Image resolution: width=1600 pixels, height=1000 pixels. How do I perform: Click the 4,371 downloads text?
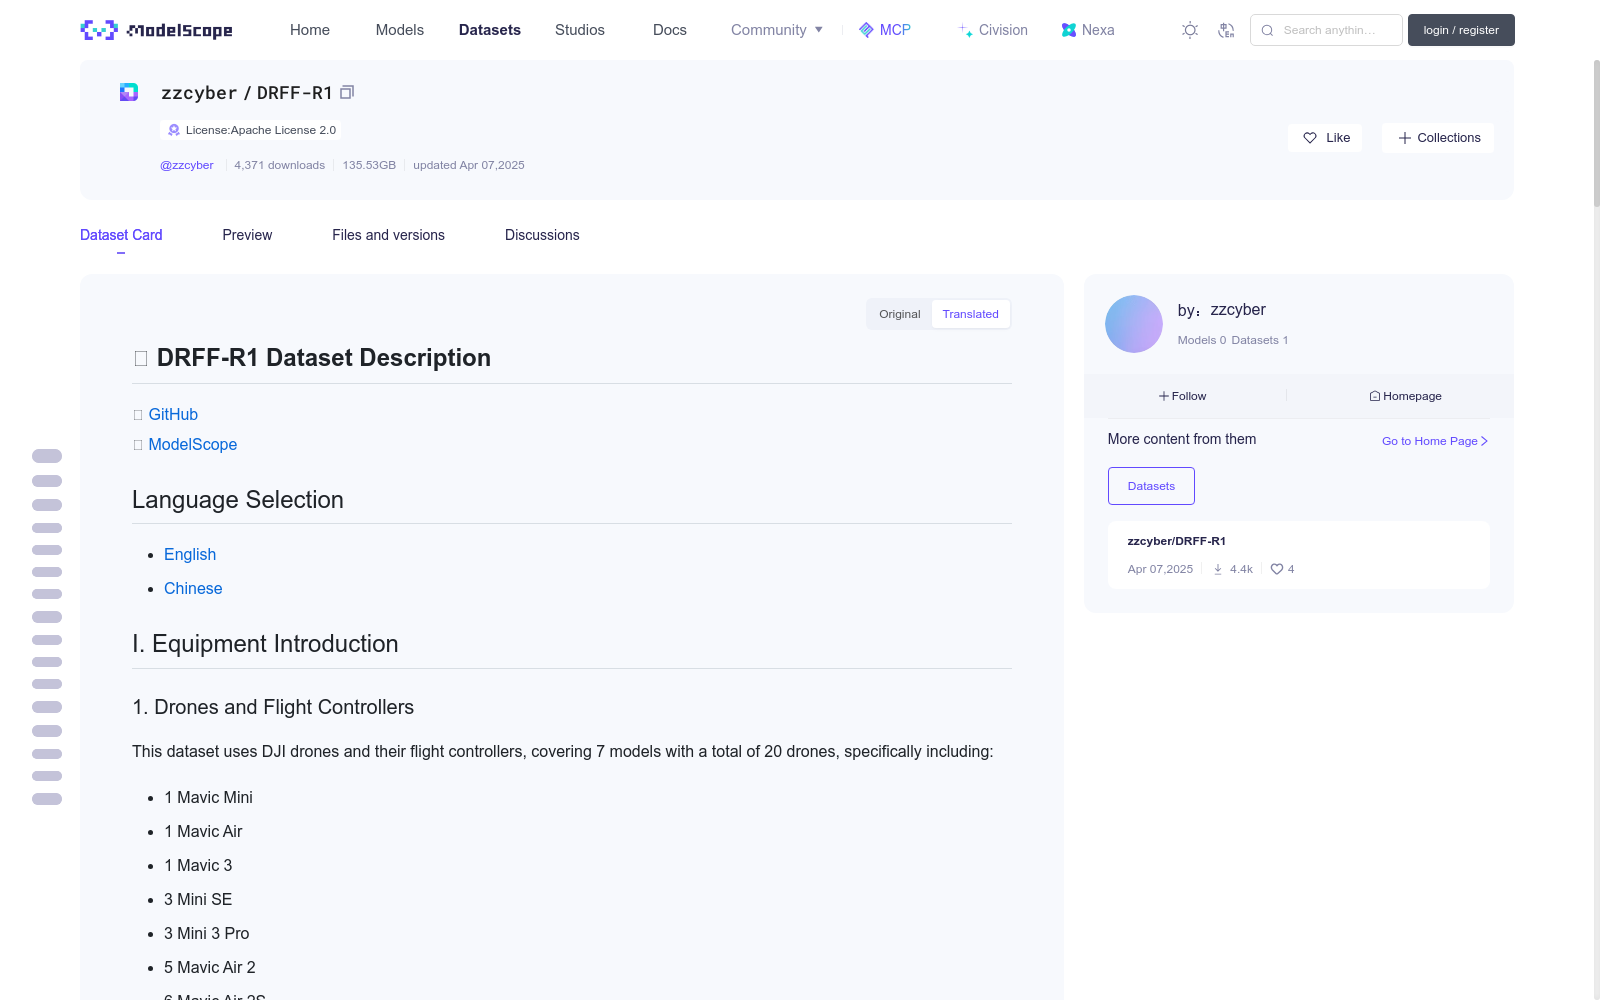tap(280, 165)
